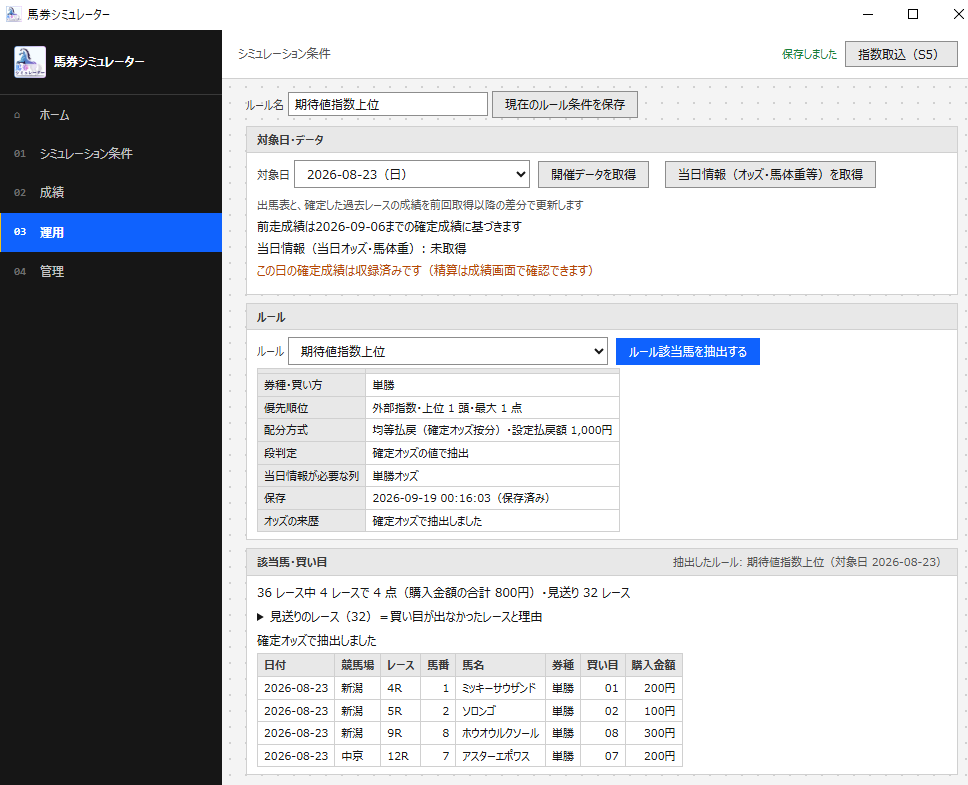Click the 300円 purchase amount cell
Screen dimensions: 968x785
[x=654, y=733]
